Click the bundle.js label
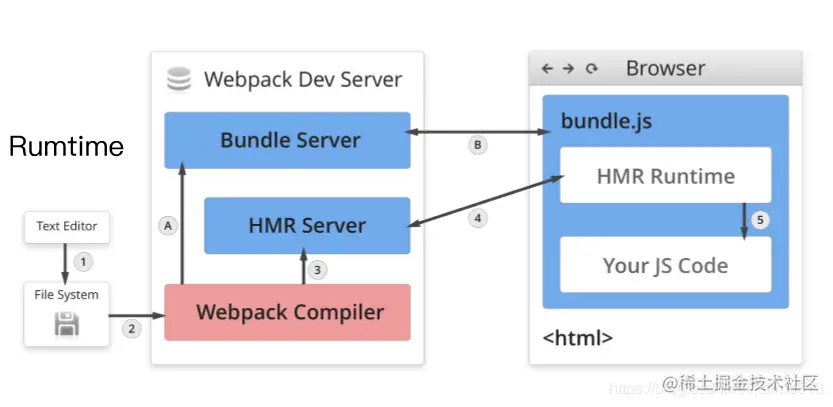 click(x=607, y=122)
